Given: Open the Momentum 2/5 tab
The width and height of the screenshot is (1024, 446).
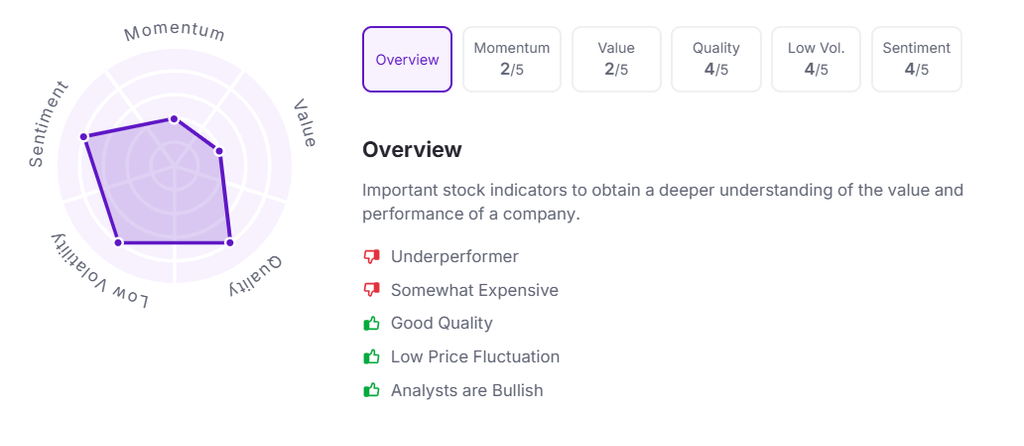Looking at the screenshot, I should 512,60.
